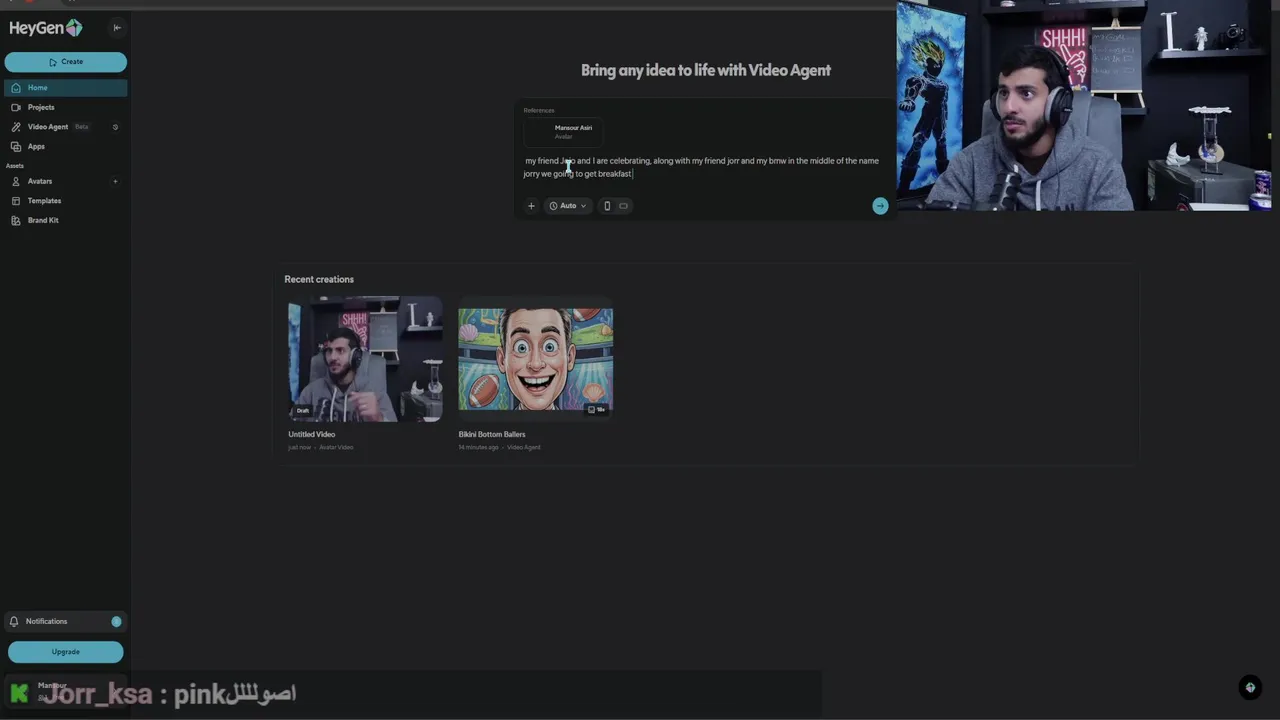This screenshot has width=1280, height=720.
Task: Add new avatar with plus icon
Action: (115, 181)
